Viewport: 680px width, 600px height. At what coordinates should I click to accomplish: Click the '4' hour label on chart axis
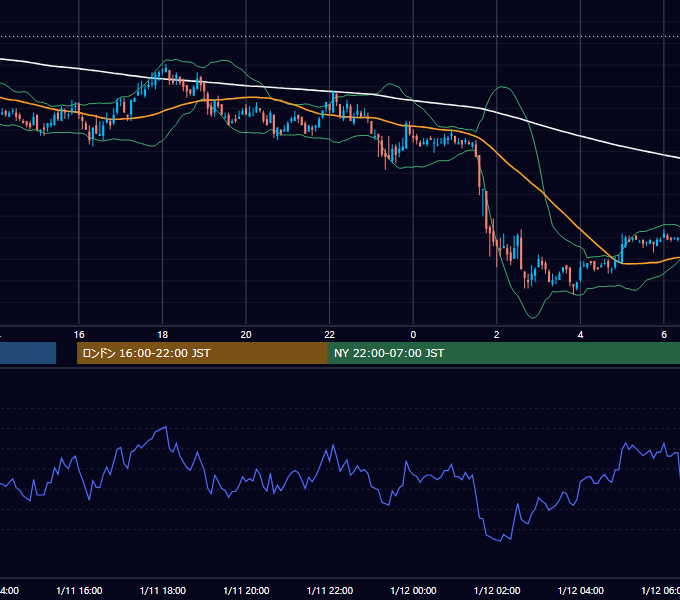click(580, 335)
